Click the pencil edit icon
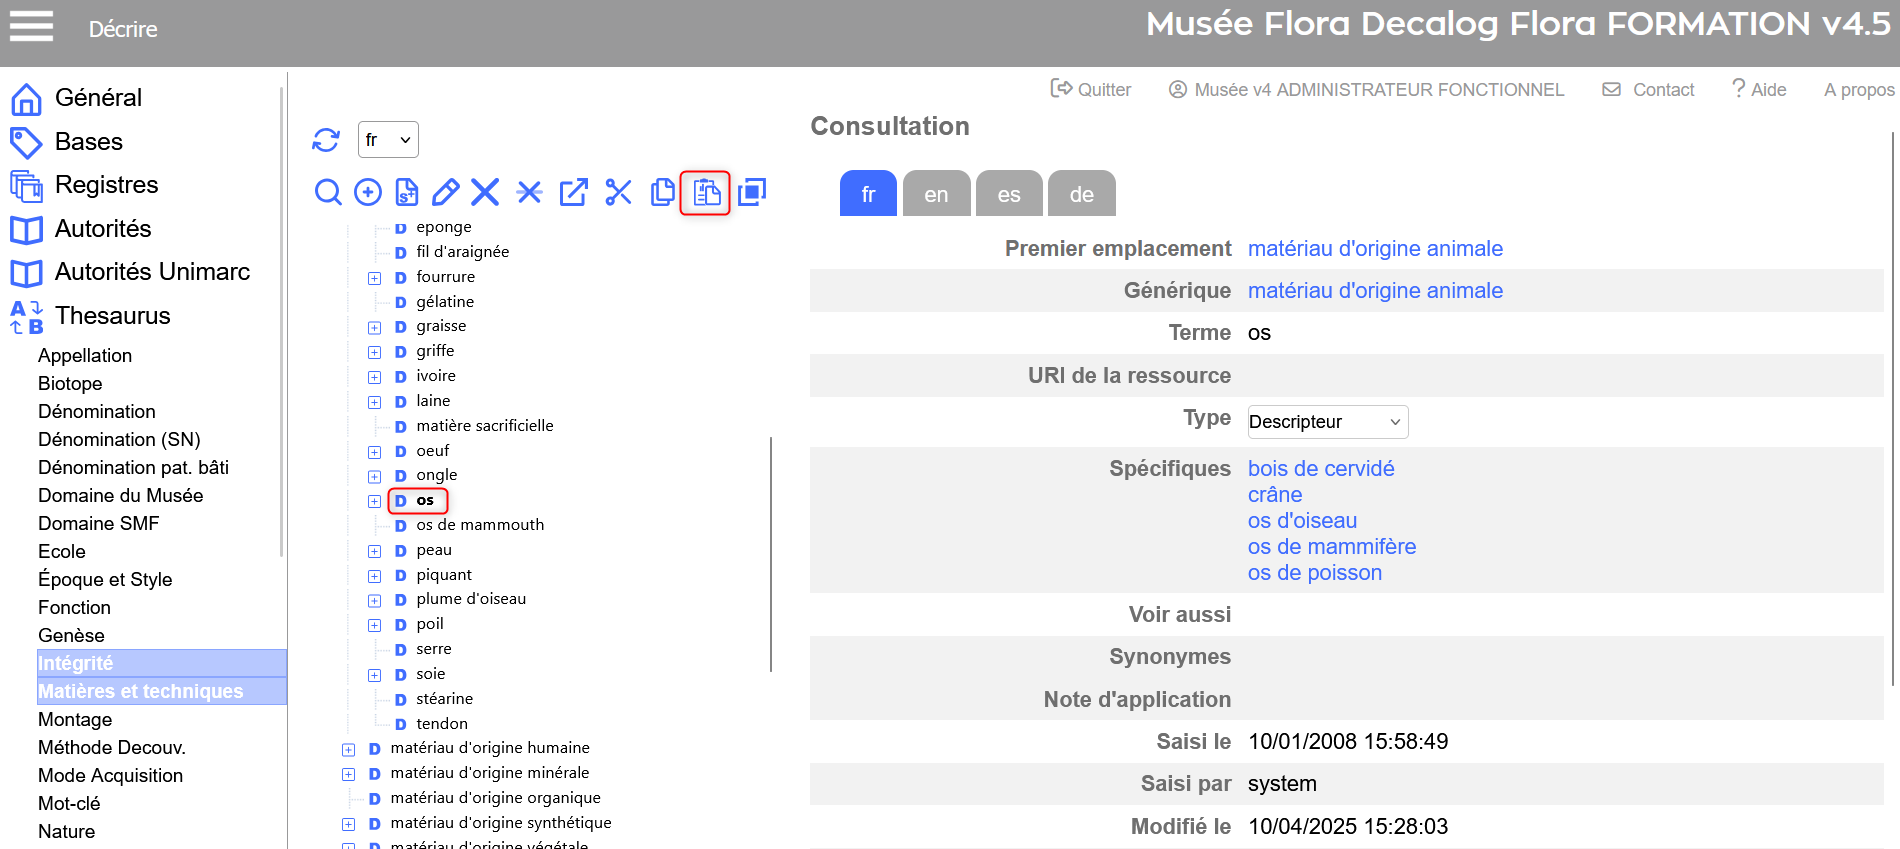This screenshot has height=849, width=1900. [446, 192]
